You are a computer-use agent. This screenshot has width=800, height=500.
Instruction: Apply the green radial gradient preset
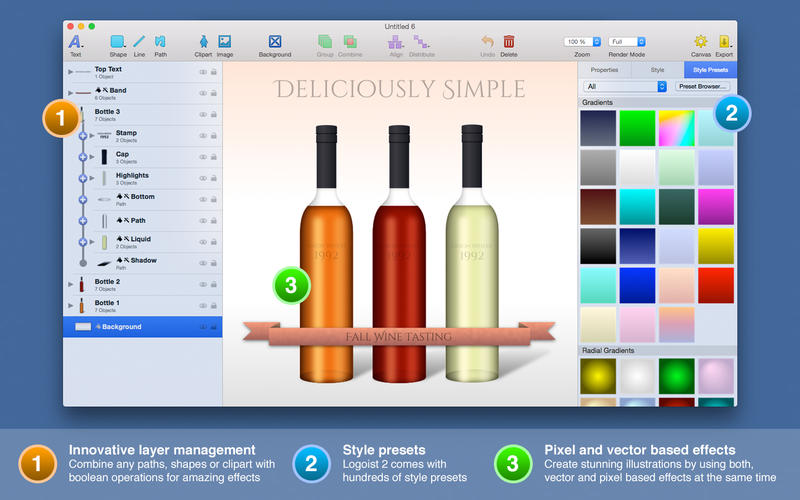click(x=677, y=376)
